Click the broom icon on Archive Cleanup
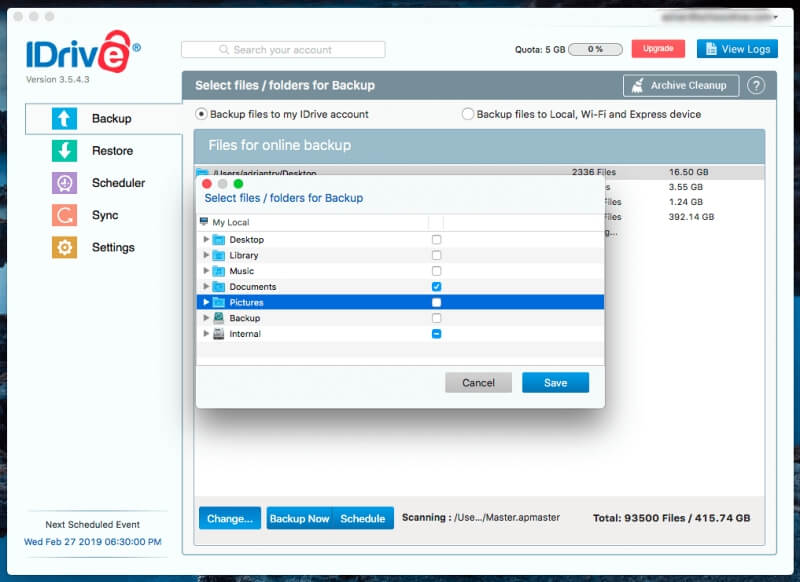Screen dimensions: 800x582 (x=638, y=85)
